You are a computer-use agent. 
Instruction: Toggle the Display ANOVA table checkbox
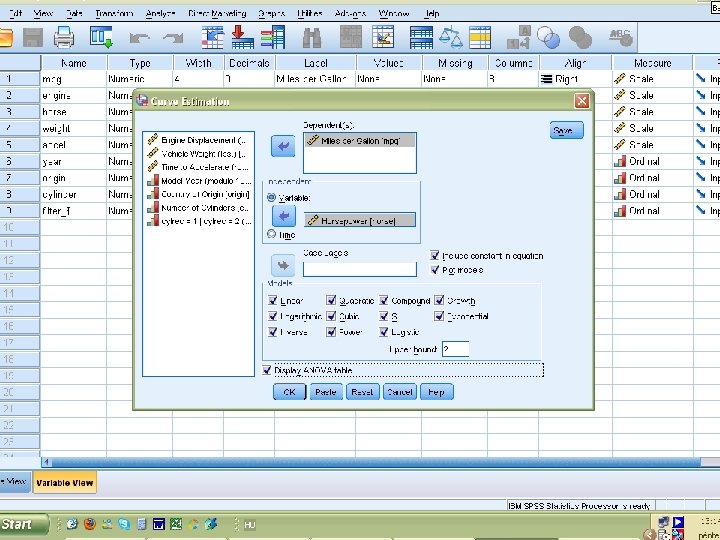[267, 370]
